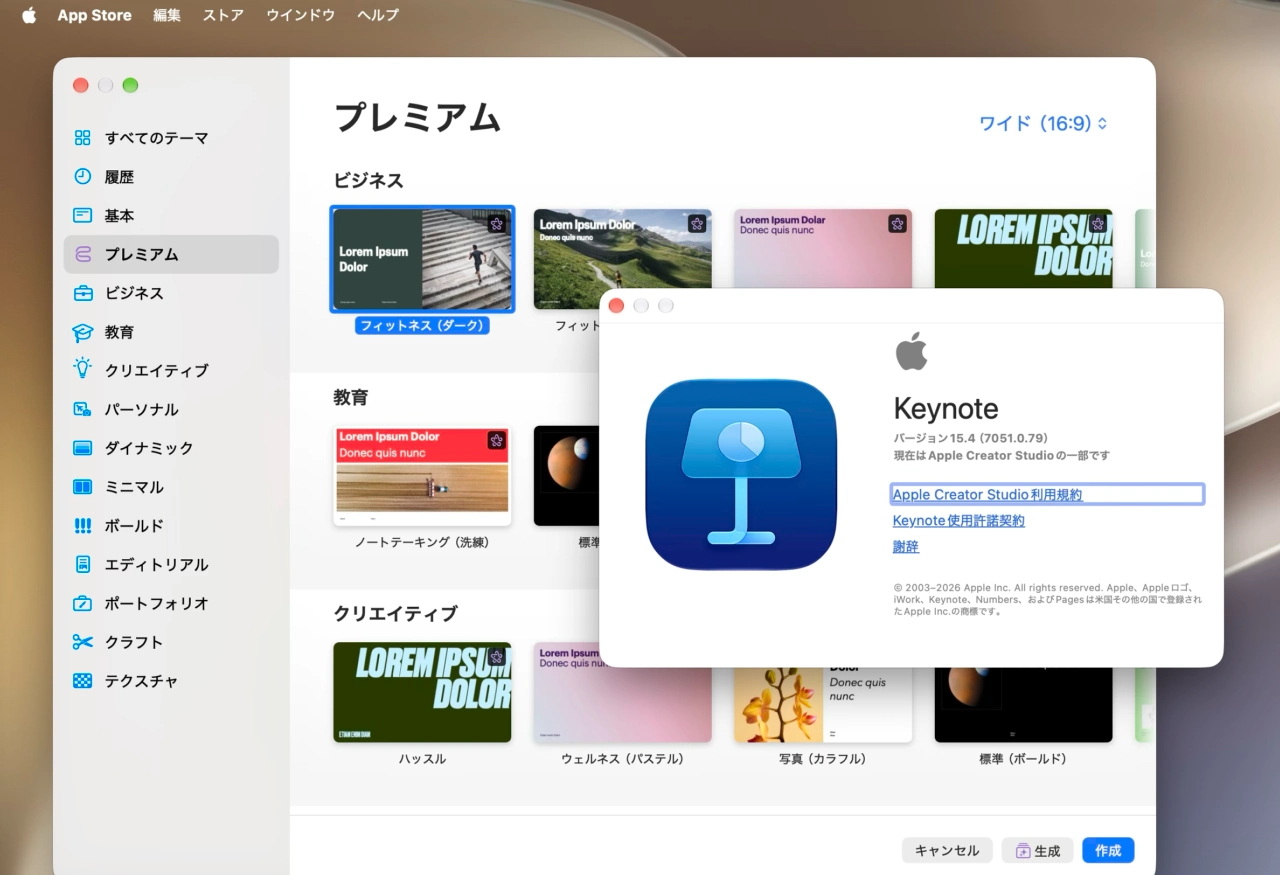Viewport: 1280px width, 875px height.
Task: Click the graduation cap icon beside 教育
Action: coord(82,332)
